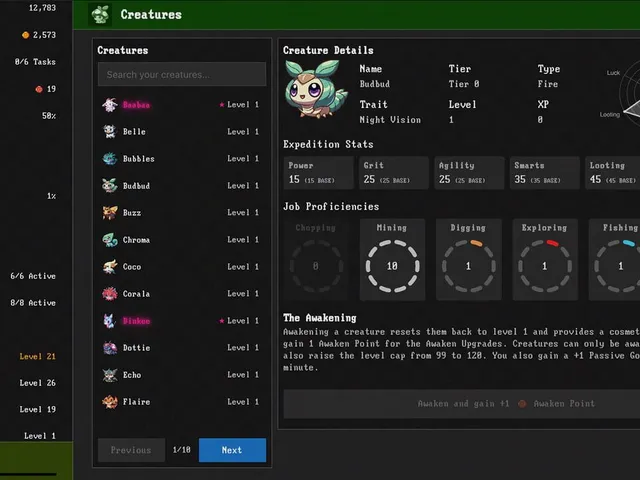Select Chroma's creature icon
The width and height of the screenshot is (640, 480).
tap(110, 240)
